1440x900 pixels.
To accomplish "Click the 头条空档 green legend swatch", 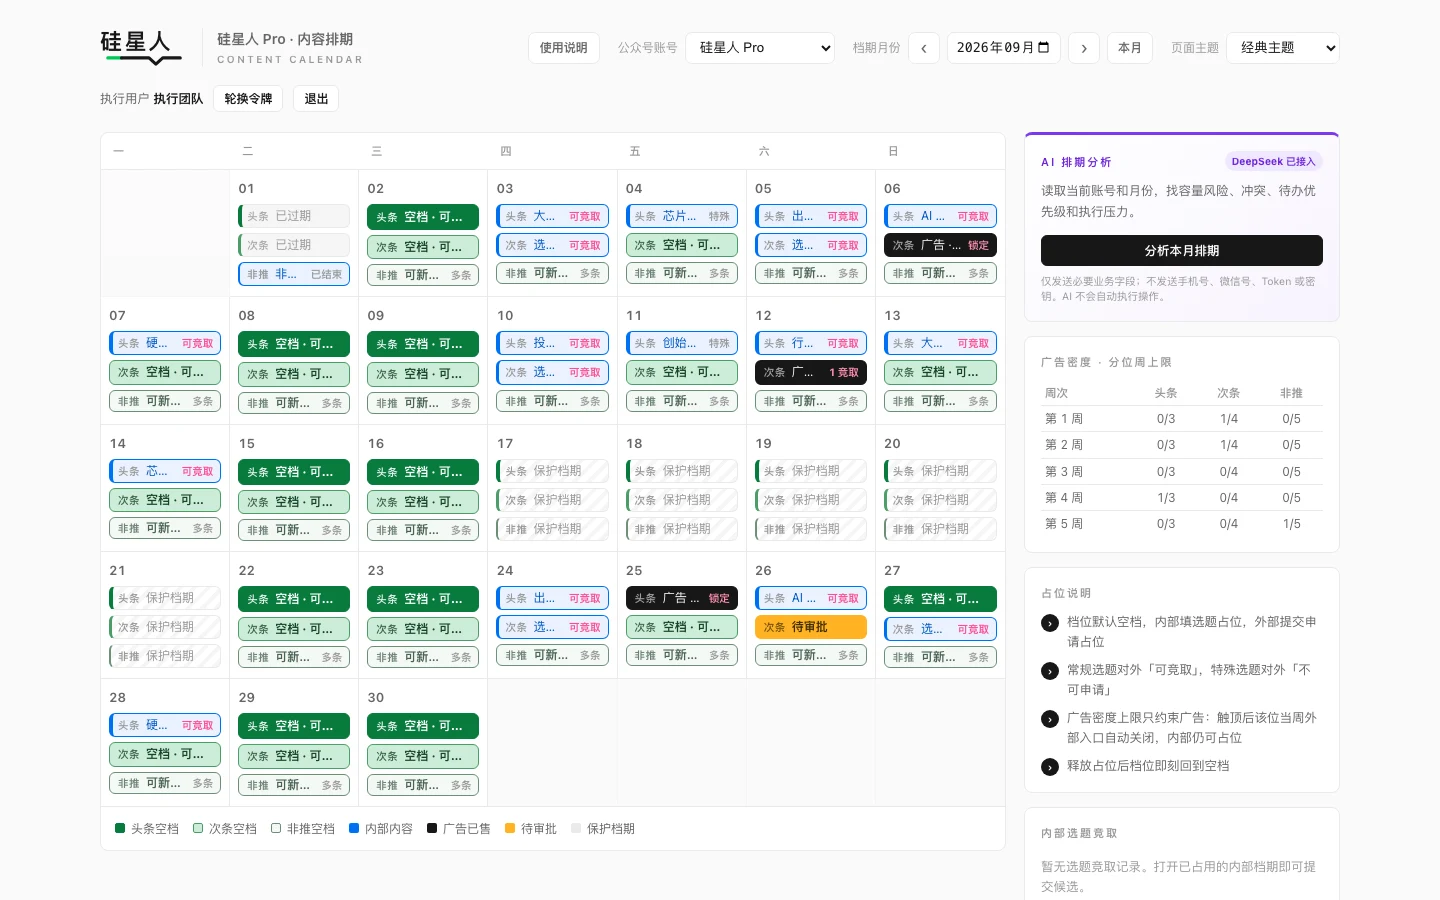I will click(x=120, y=828).
